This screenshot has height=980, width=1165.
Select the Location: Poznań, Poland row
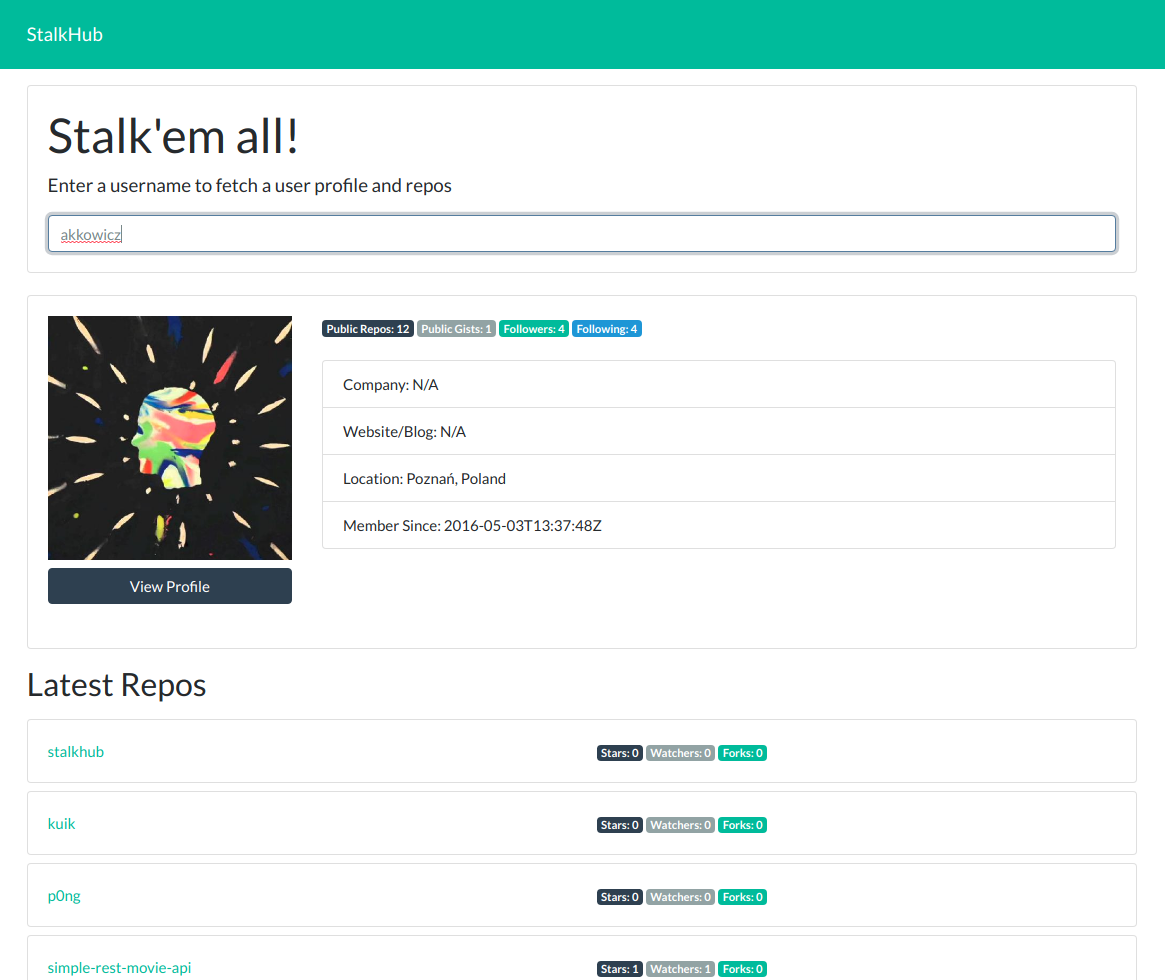pos(718,478)
